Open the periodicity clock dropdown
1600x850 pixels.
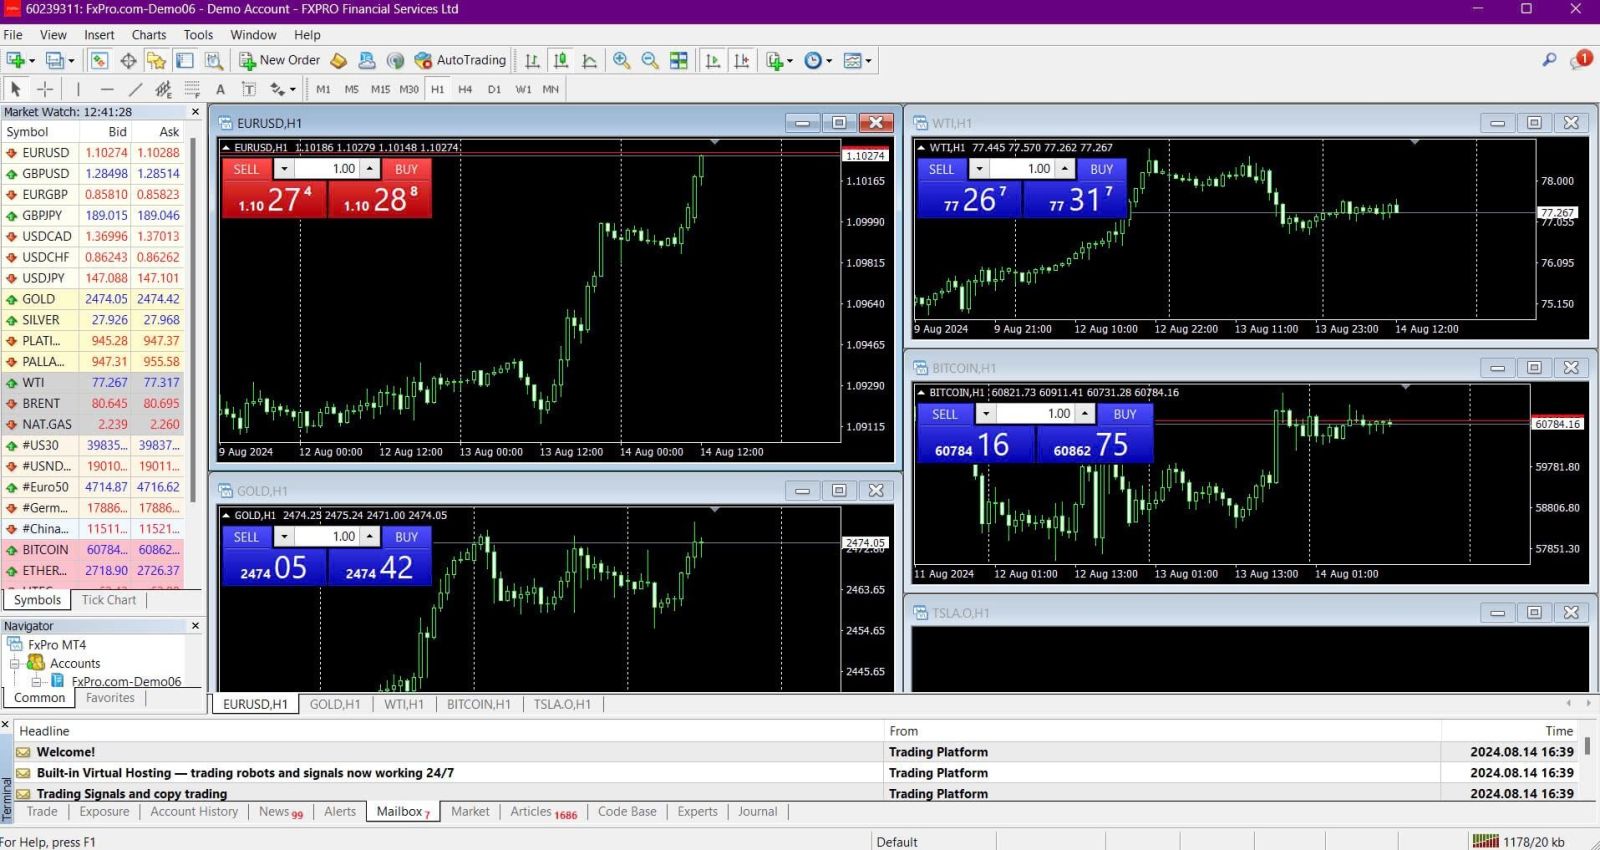pyautogui.click(x=829, y=61)
